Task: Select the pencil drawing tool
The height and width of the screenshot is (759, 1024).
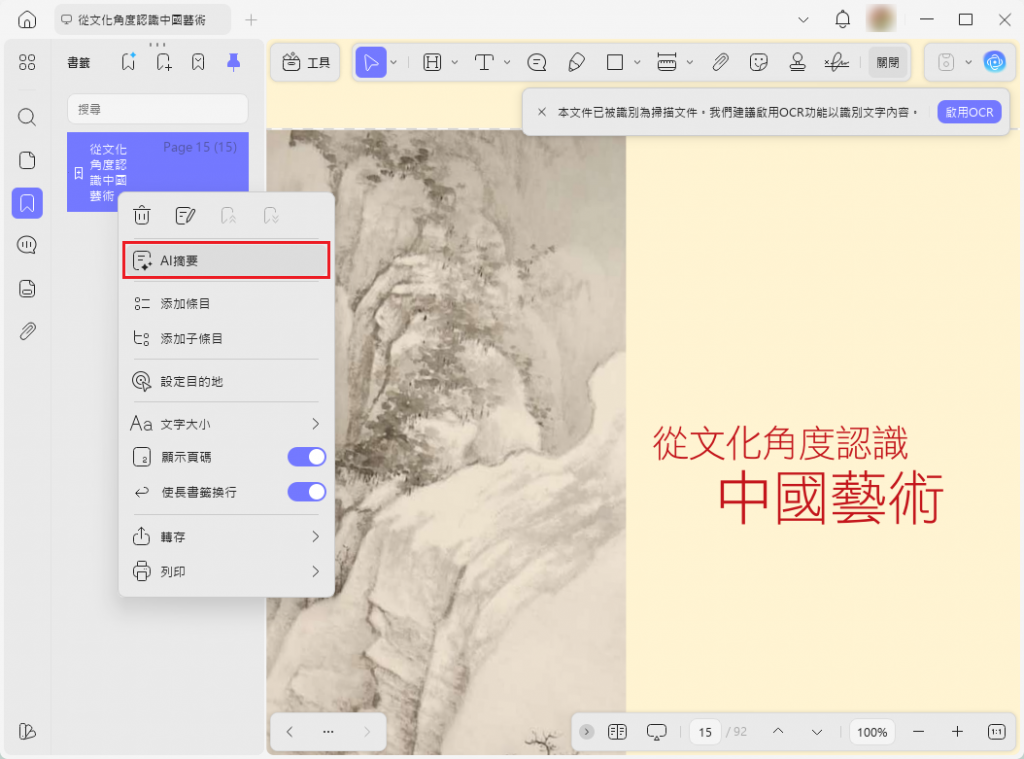Action: (x=577, y=62)
